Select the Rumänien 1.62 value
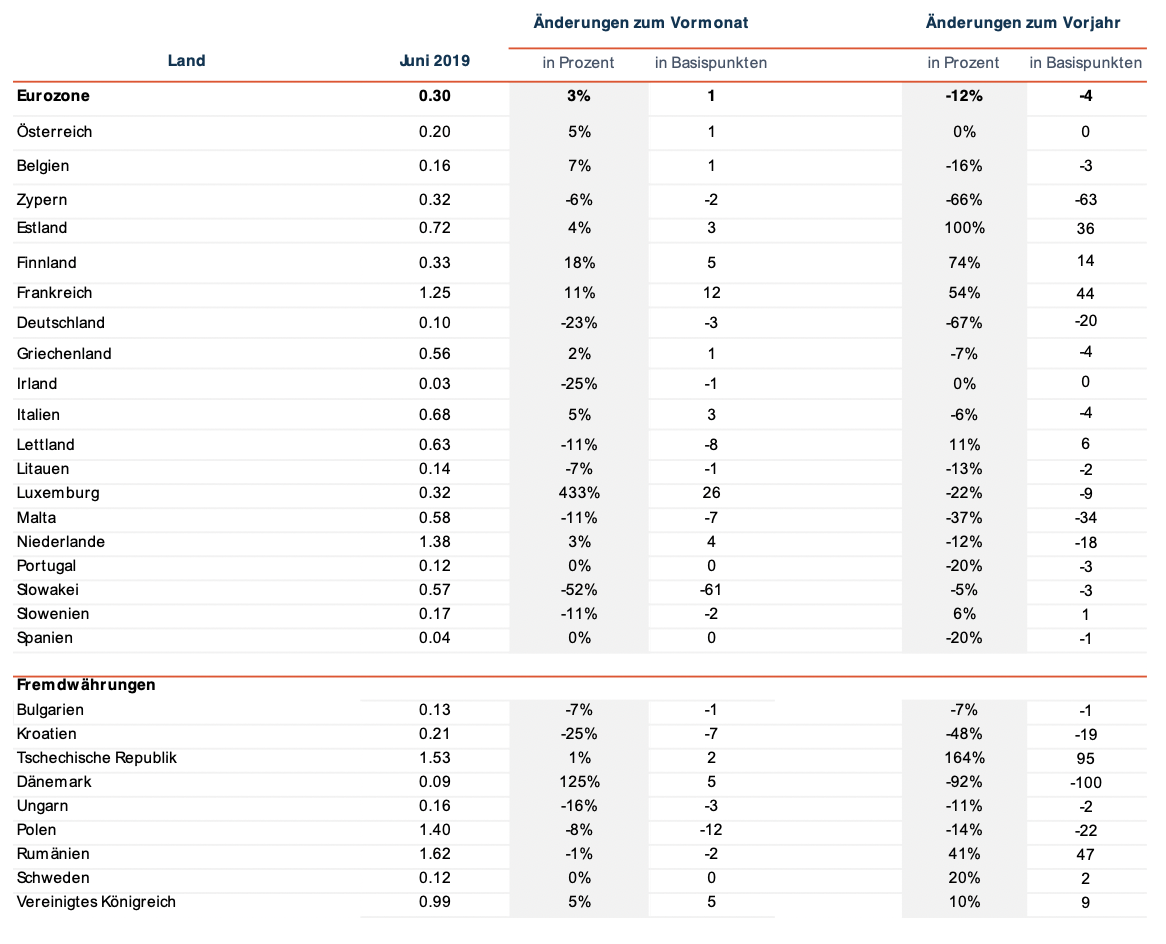Screen dimensions: 1166x944 coord(434,854)
